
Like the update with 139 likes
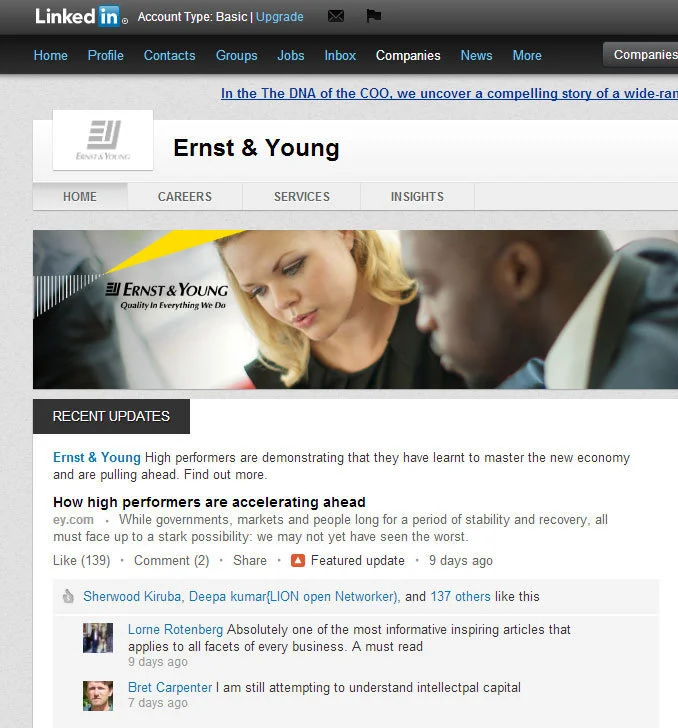click(82, 560)
